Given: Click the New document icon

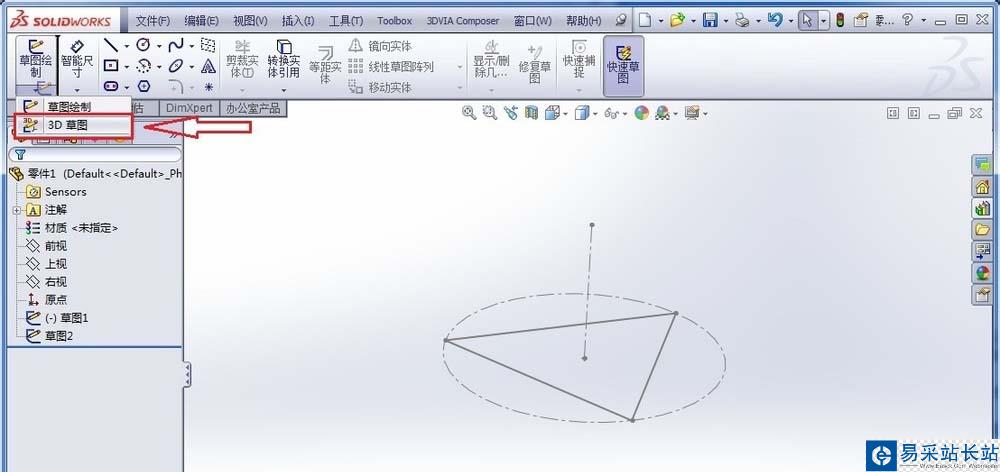Looking at the screenshot, I should pyautogui.click(x=645, y=20).
